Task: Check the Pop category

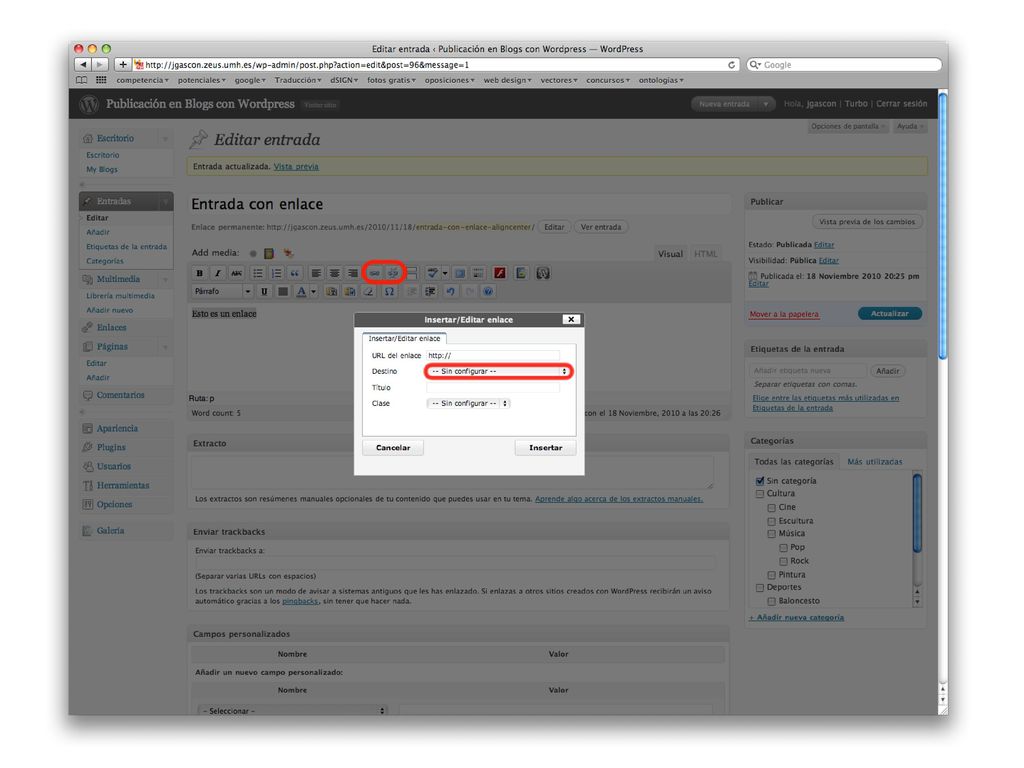Action: [784, 548]
